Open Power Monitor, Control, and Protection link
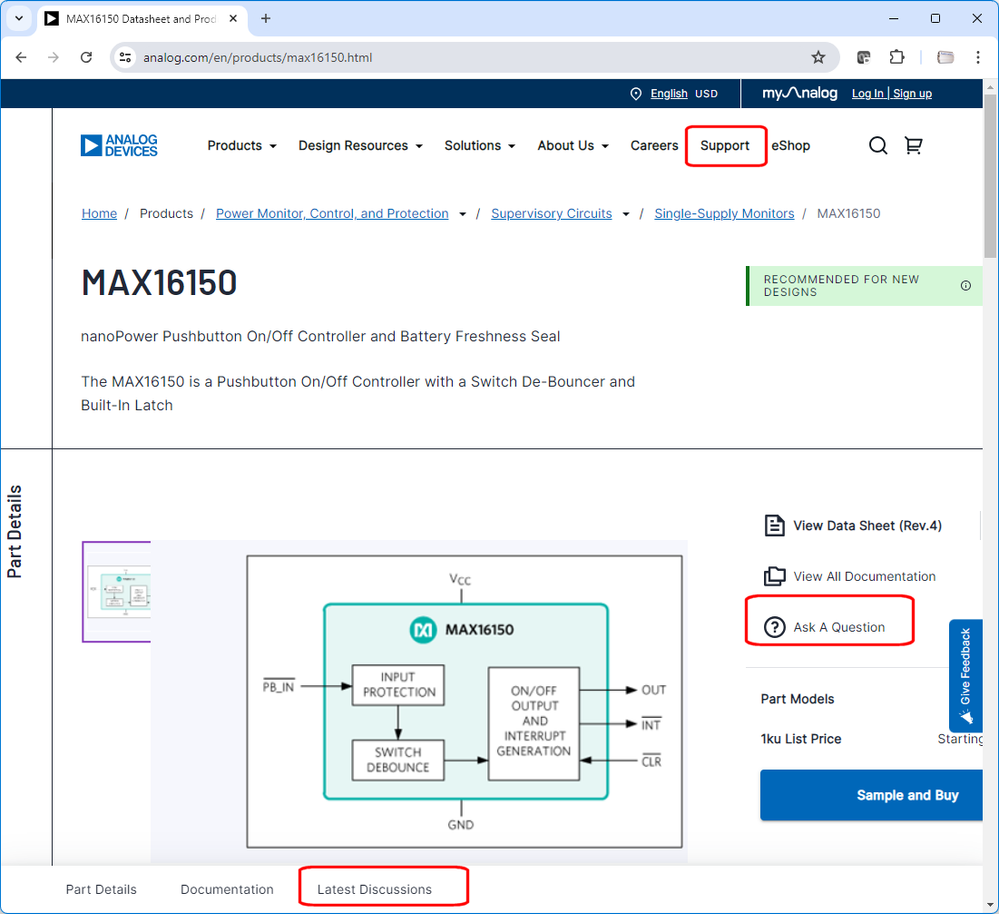The height and width of the screenshot is (914, 999). pyautogui.click(x=332, y=213)
